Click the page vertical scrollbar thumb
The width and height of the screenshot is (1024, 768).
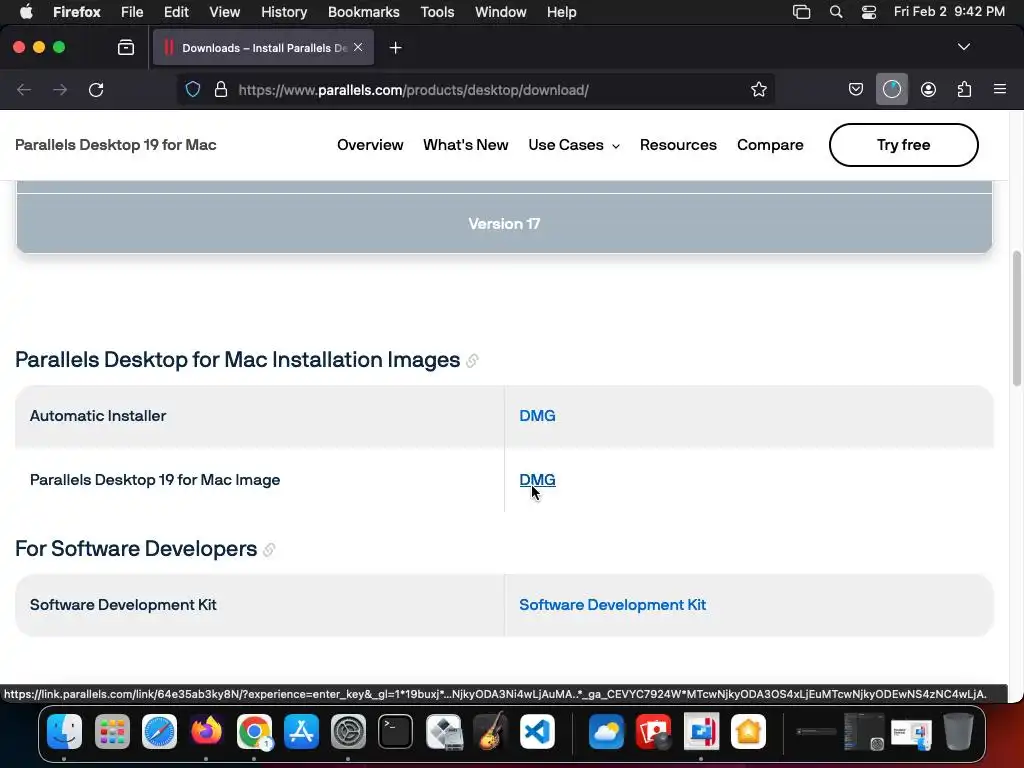coord(1016,318)
